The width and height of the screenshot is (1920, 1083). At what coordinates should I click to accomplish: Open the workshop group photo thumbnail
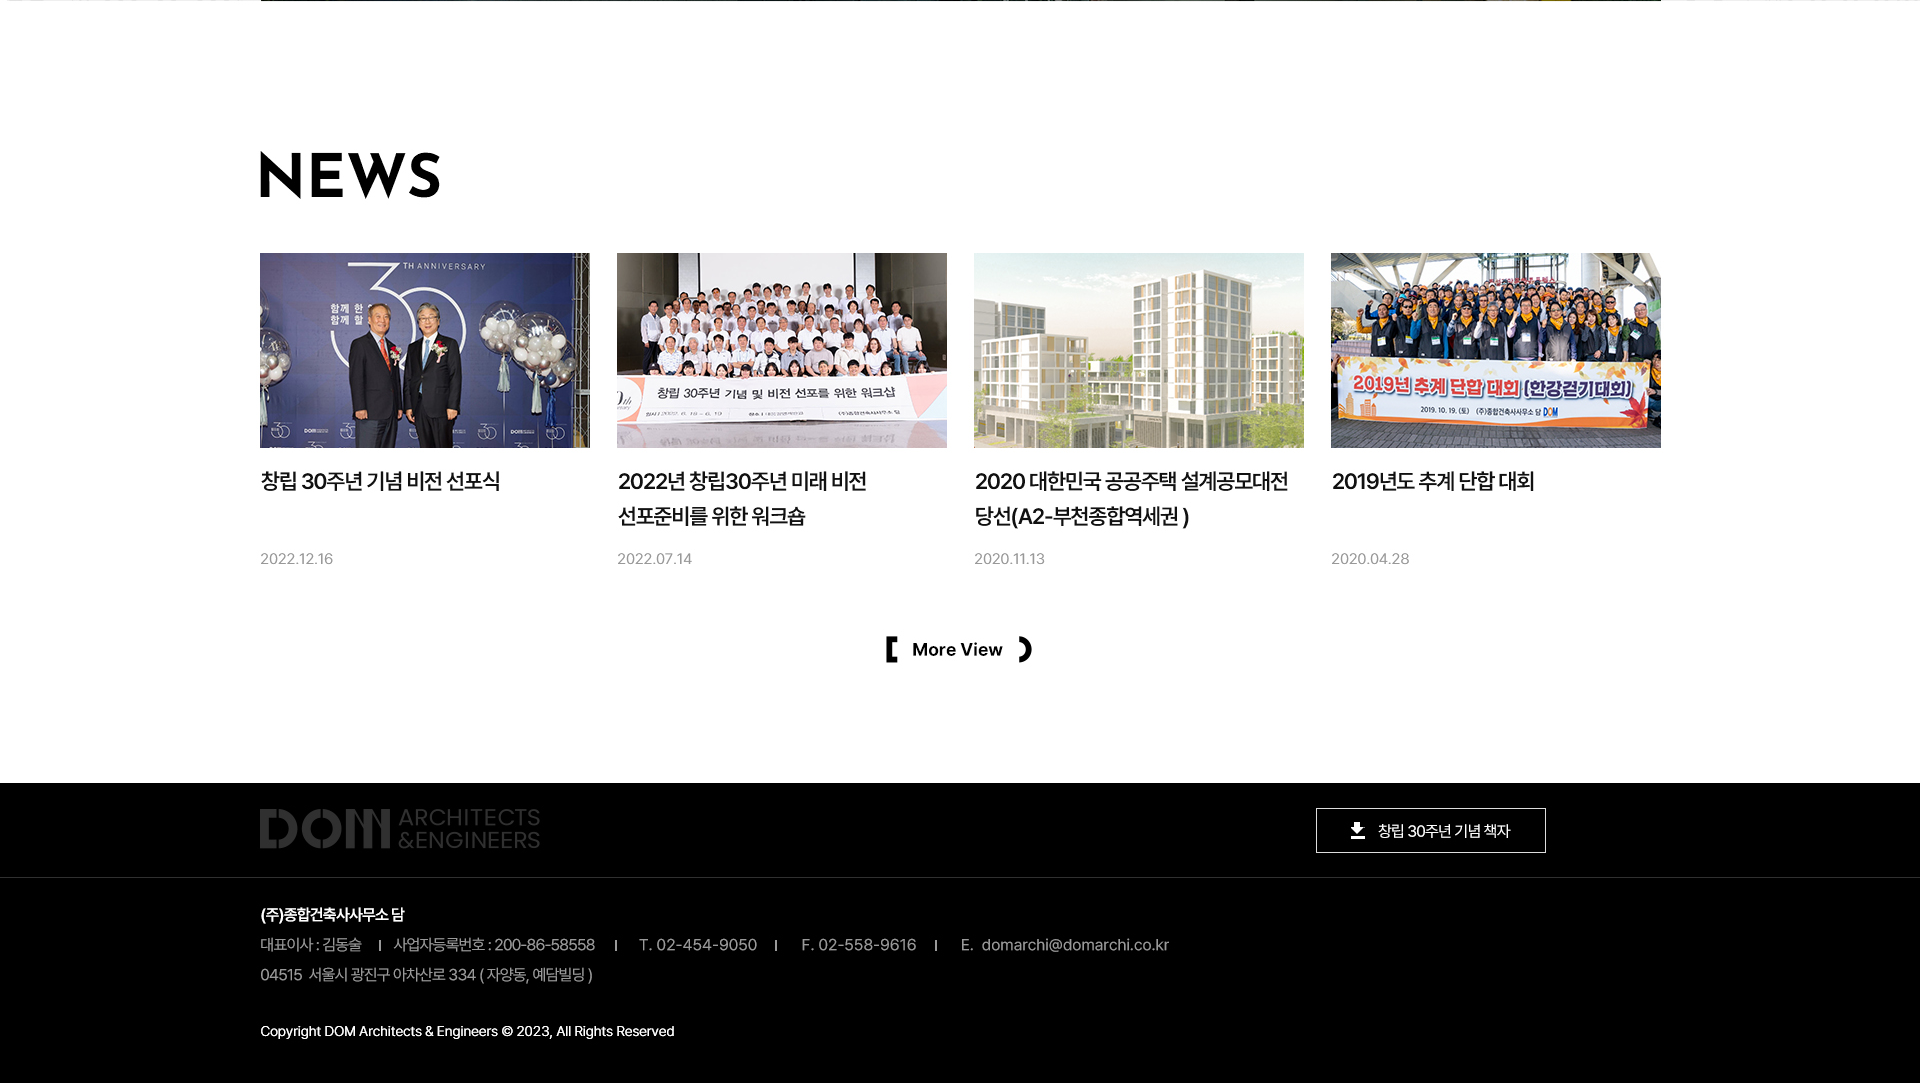[x=781, y=350]
